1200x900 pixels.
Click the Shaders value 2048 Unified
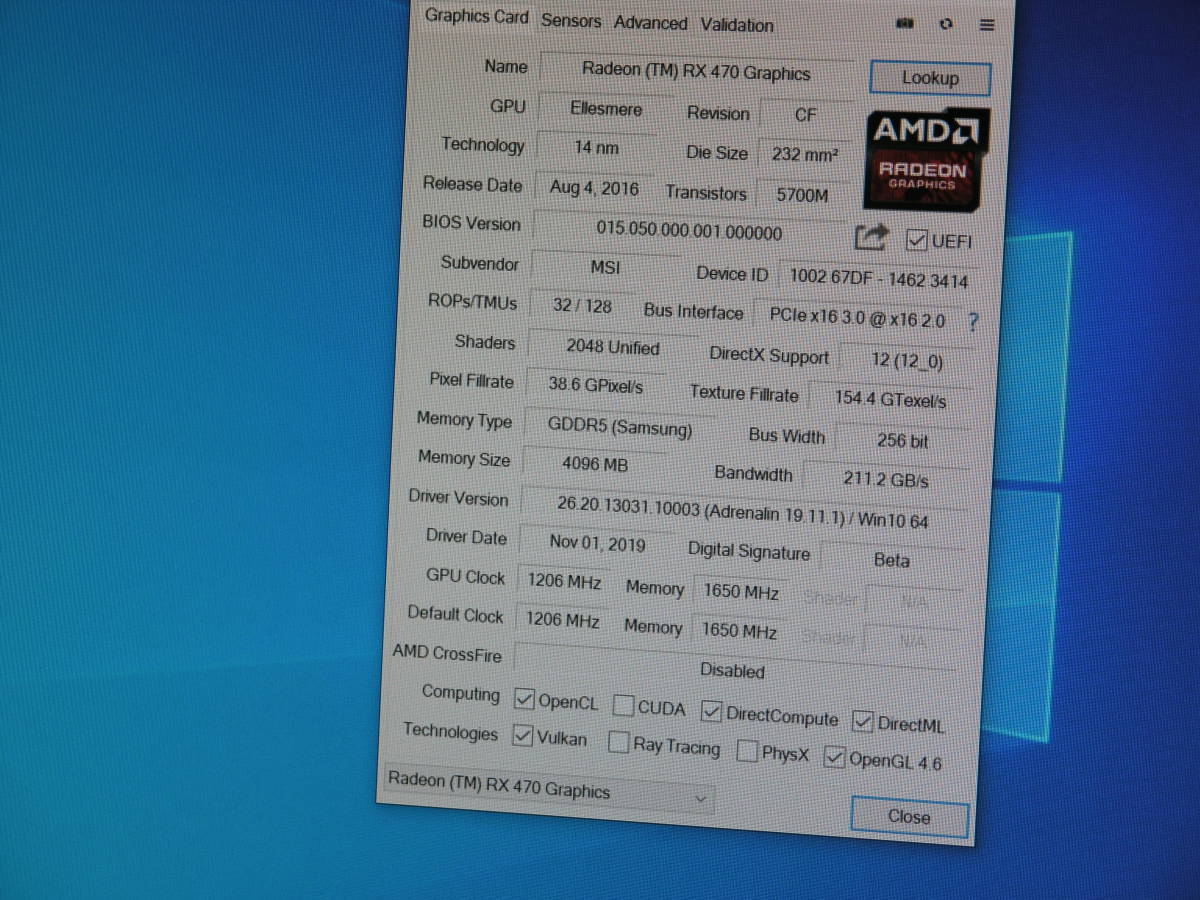[612, 347]
